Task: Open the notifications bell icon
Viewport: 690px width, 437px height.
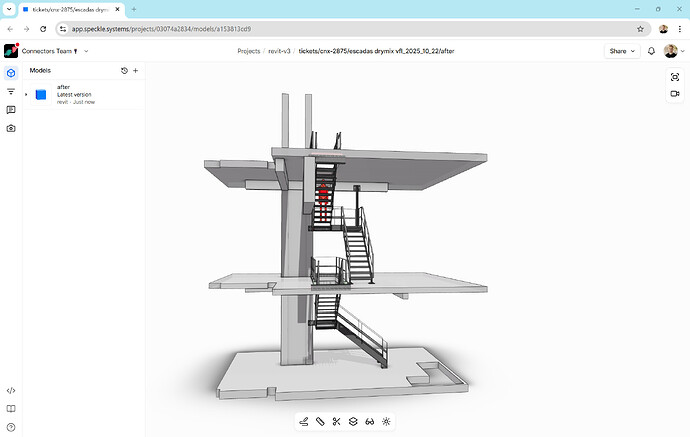Action: point(651,51)
